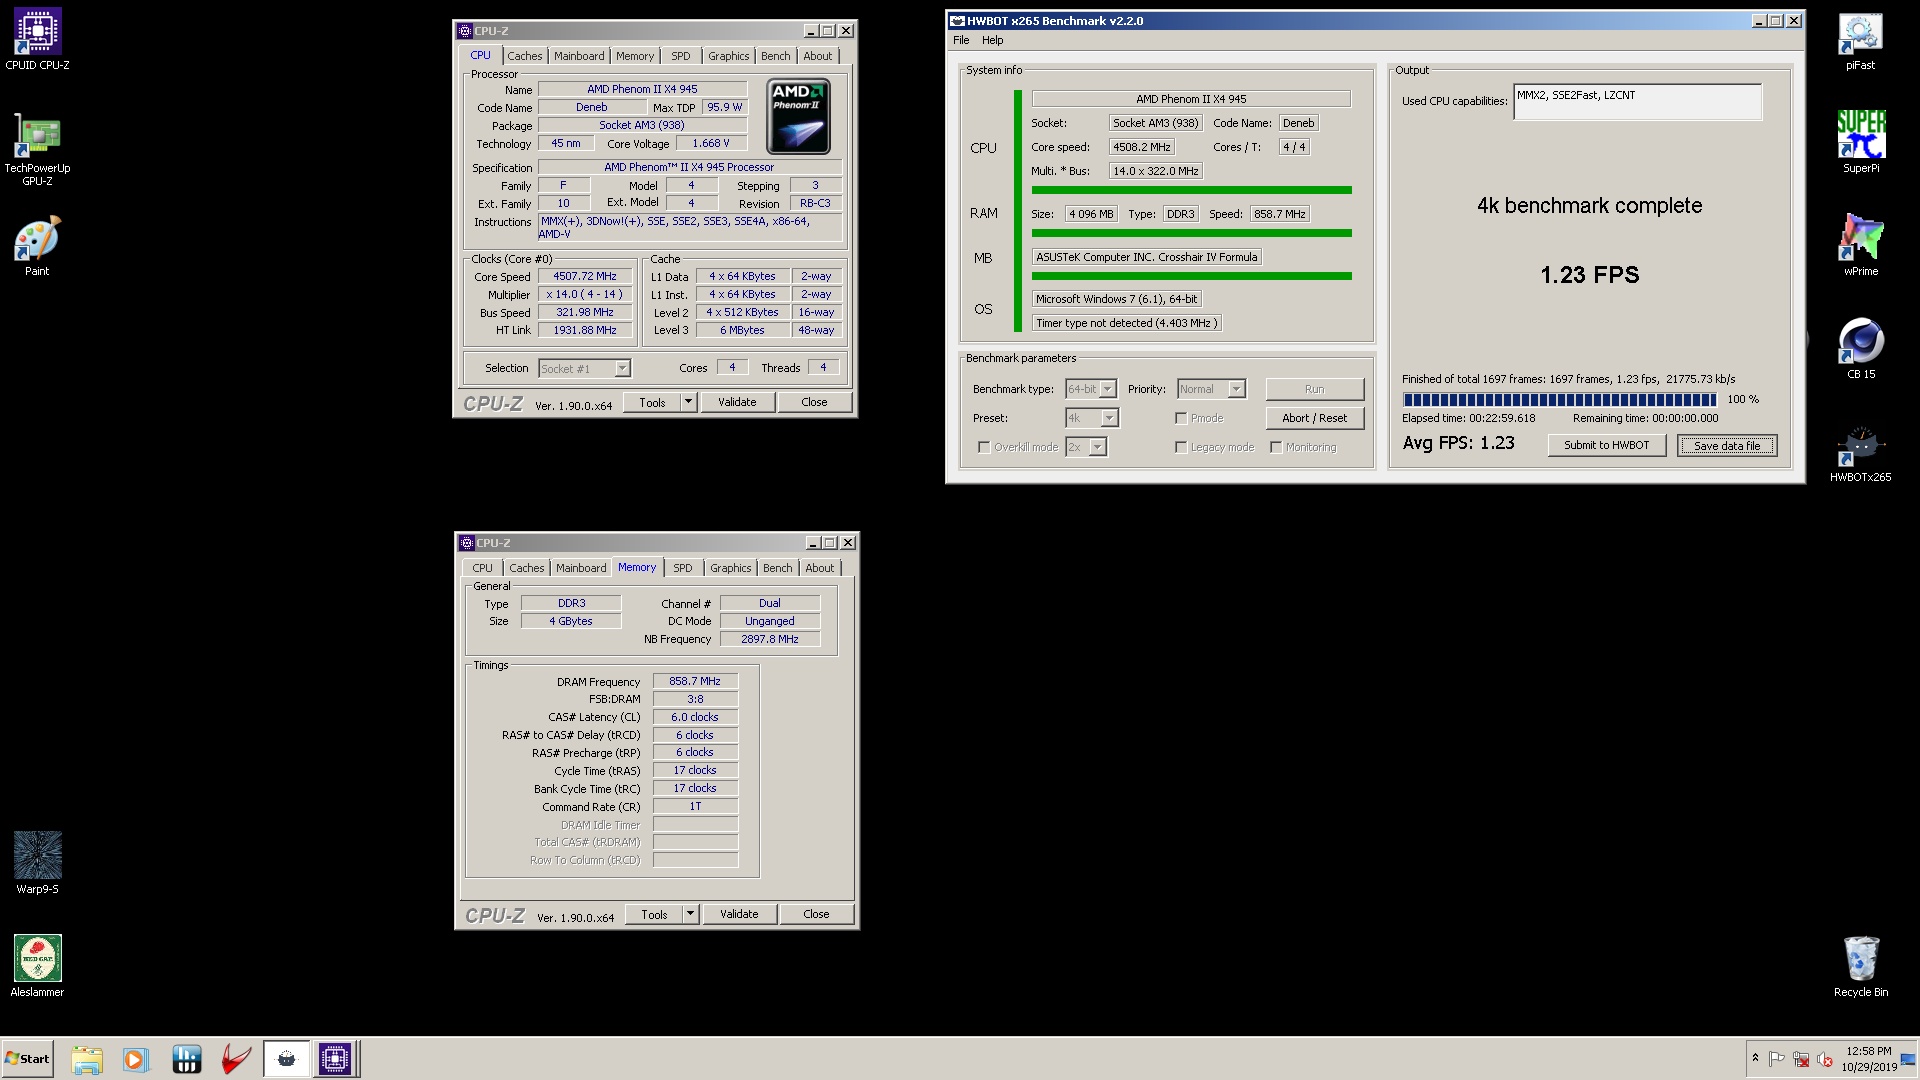Image resolution: width=1920 pixels, height=1080 pixels.
Task: Open CPUID CPU-Z desktop shortcut
Action: 37,40
